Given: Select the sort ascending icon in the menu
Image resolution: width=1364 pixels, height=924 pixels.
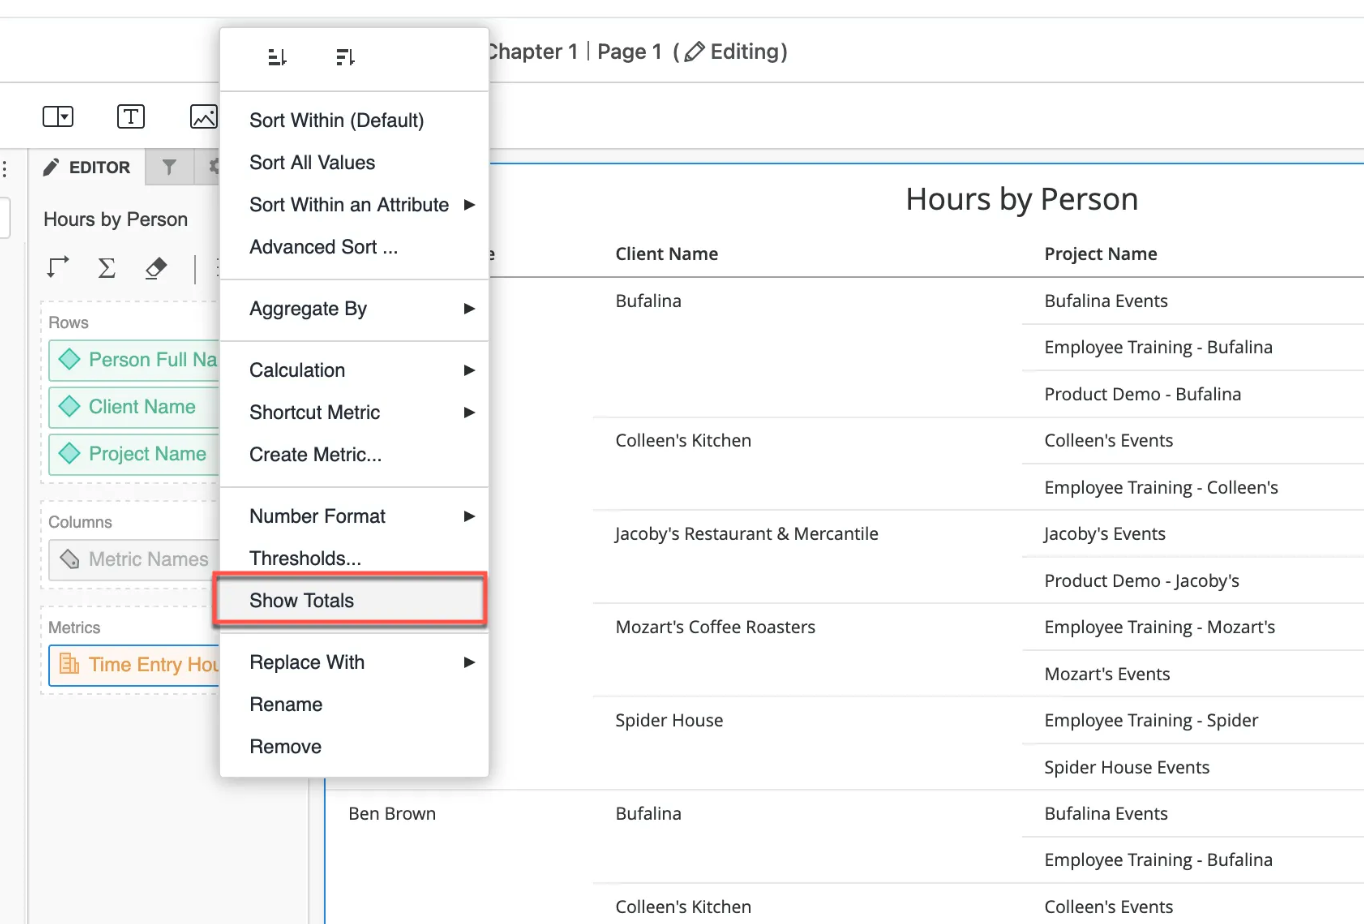Looking at the screenshot, I should pos(277,57).
